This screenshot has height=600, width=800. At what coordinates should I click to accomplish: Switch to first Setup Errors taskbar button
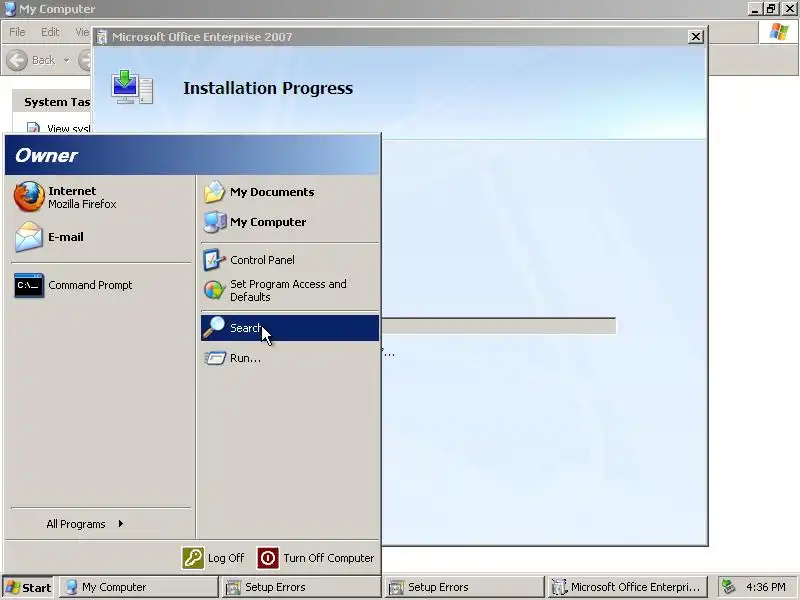[301, 587]
